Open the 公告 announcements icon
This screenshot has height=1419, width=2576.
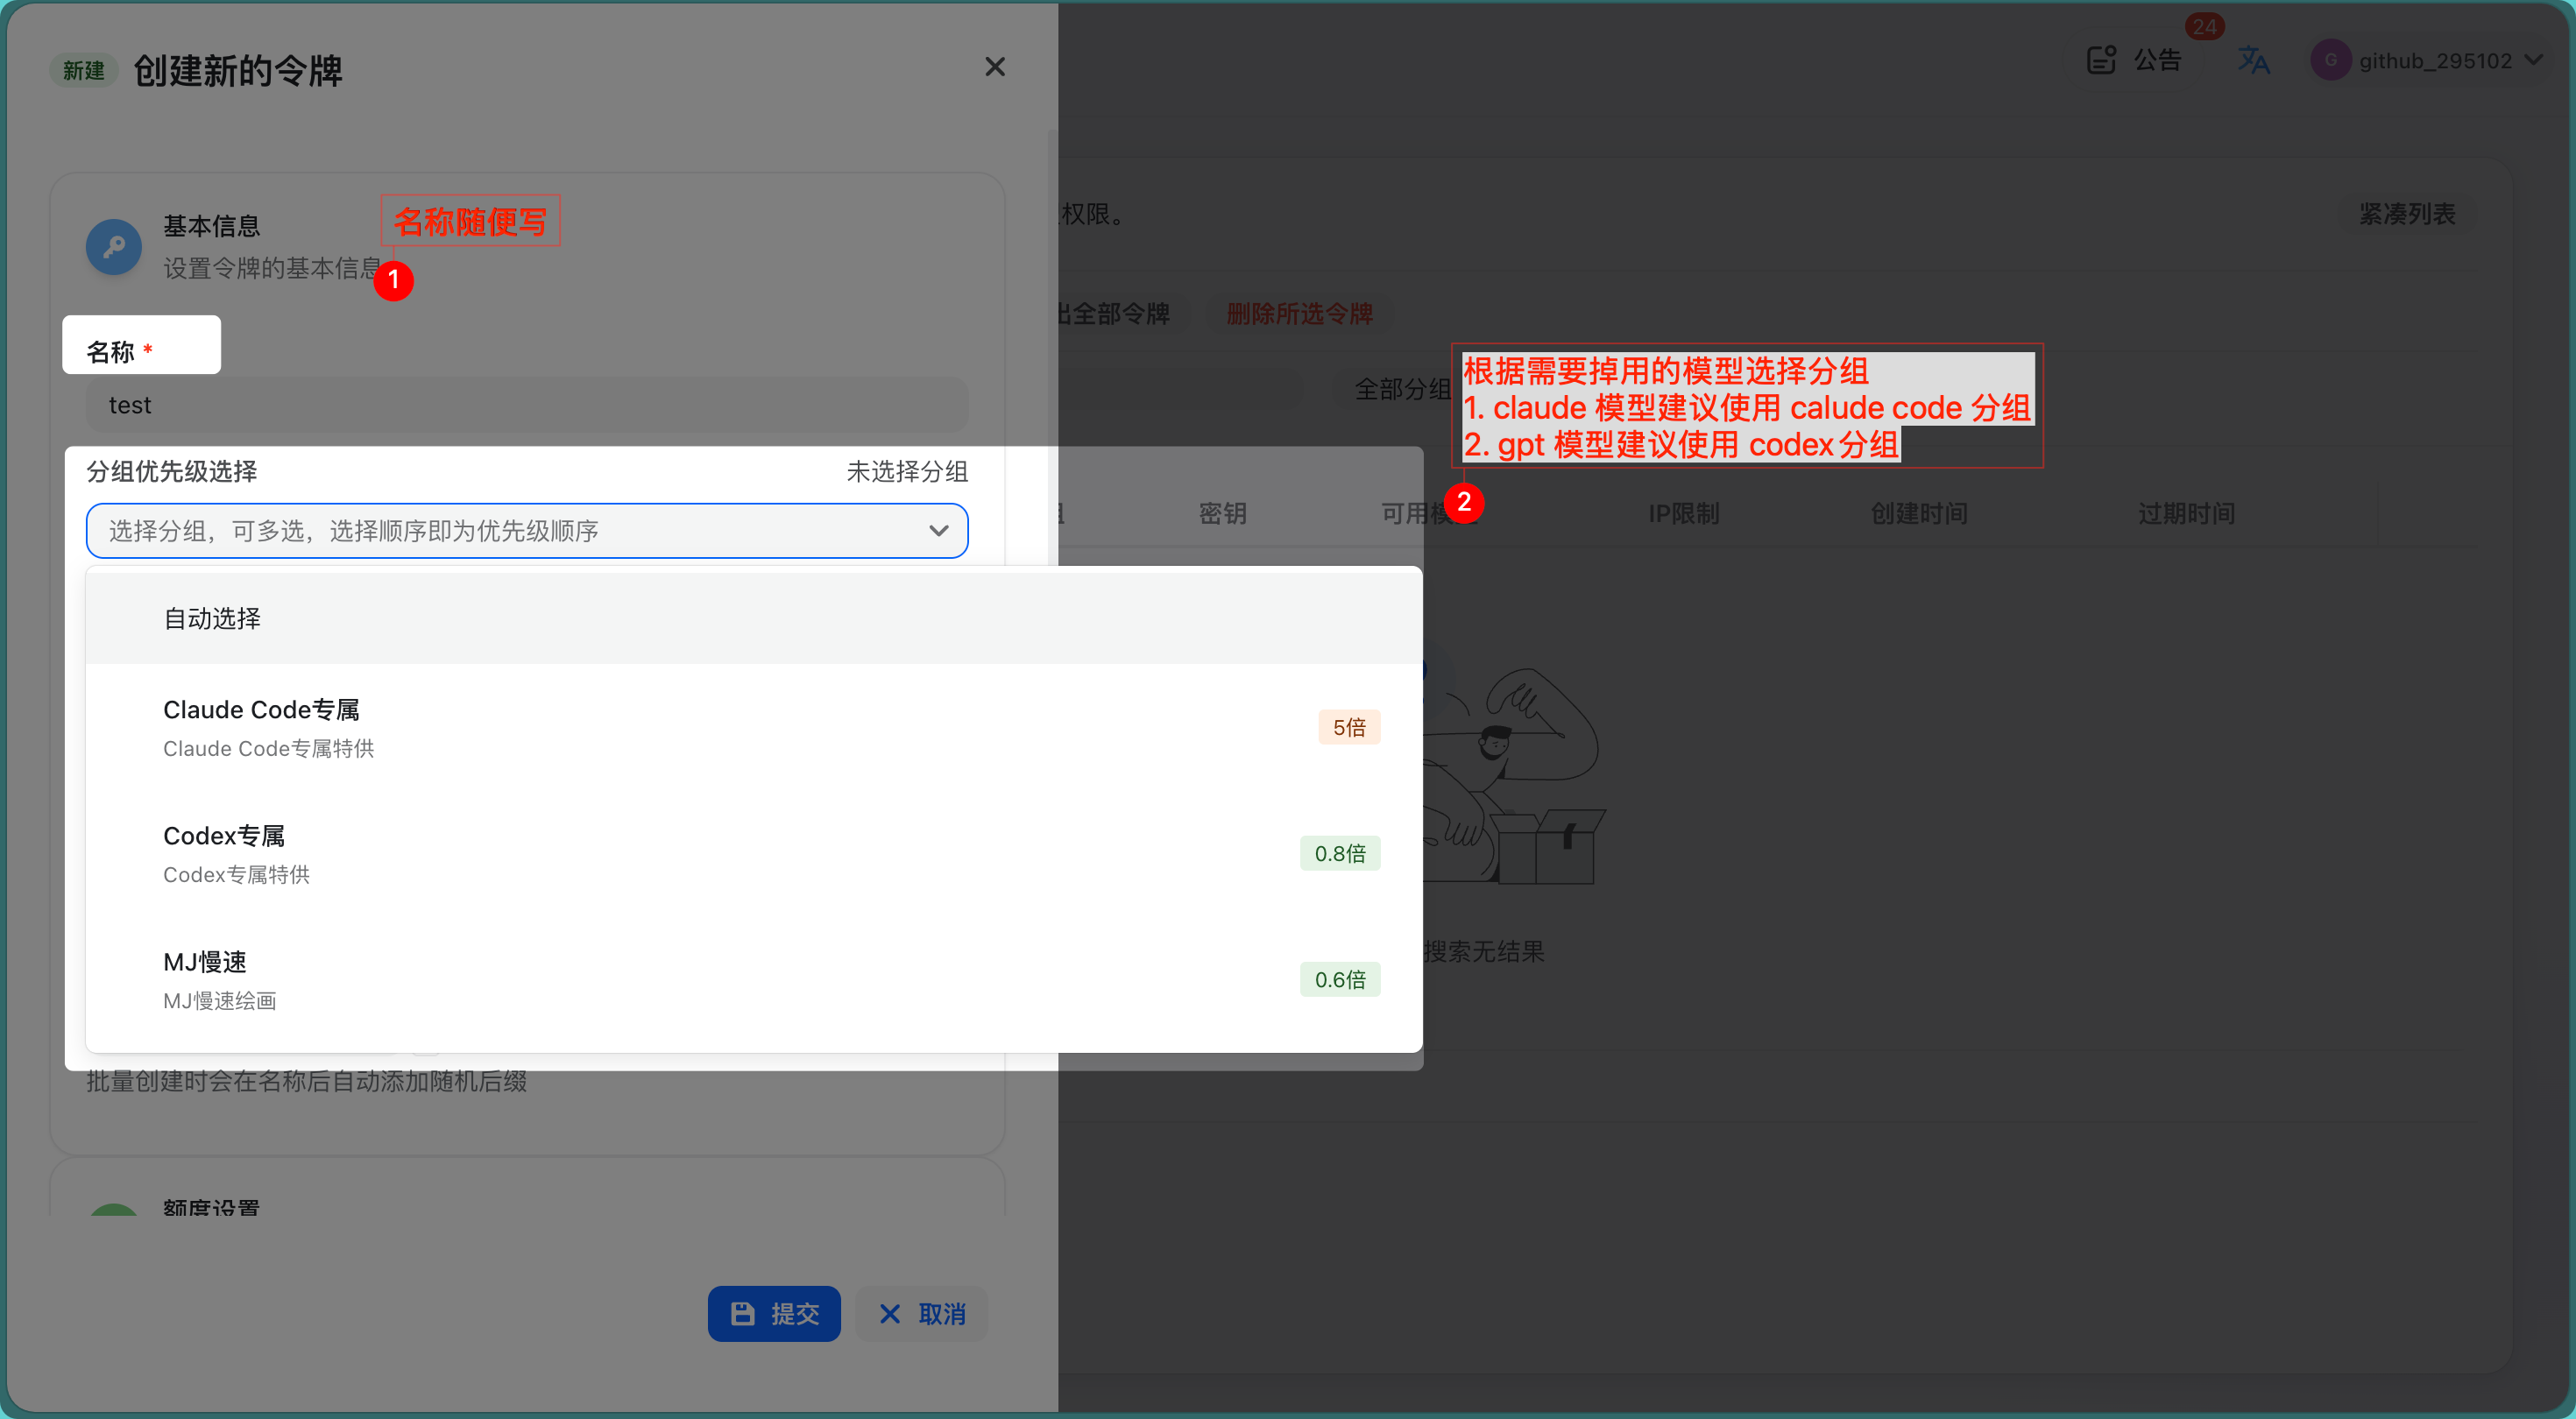pos(2101,60)
